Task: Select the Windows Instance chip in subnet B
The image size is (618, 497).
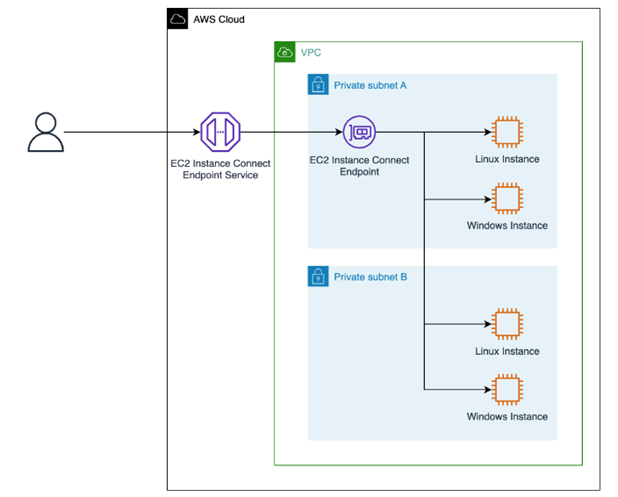Action: [x=507, y=389]
